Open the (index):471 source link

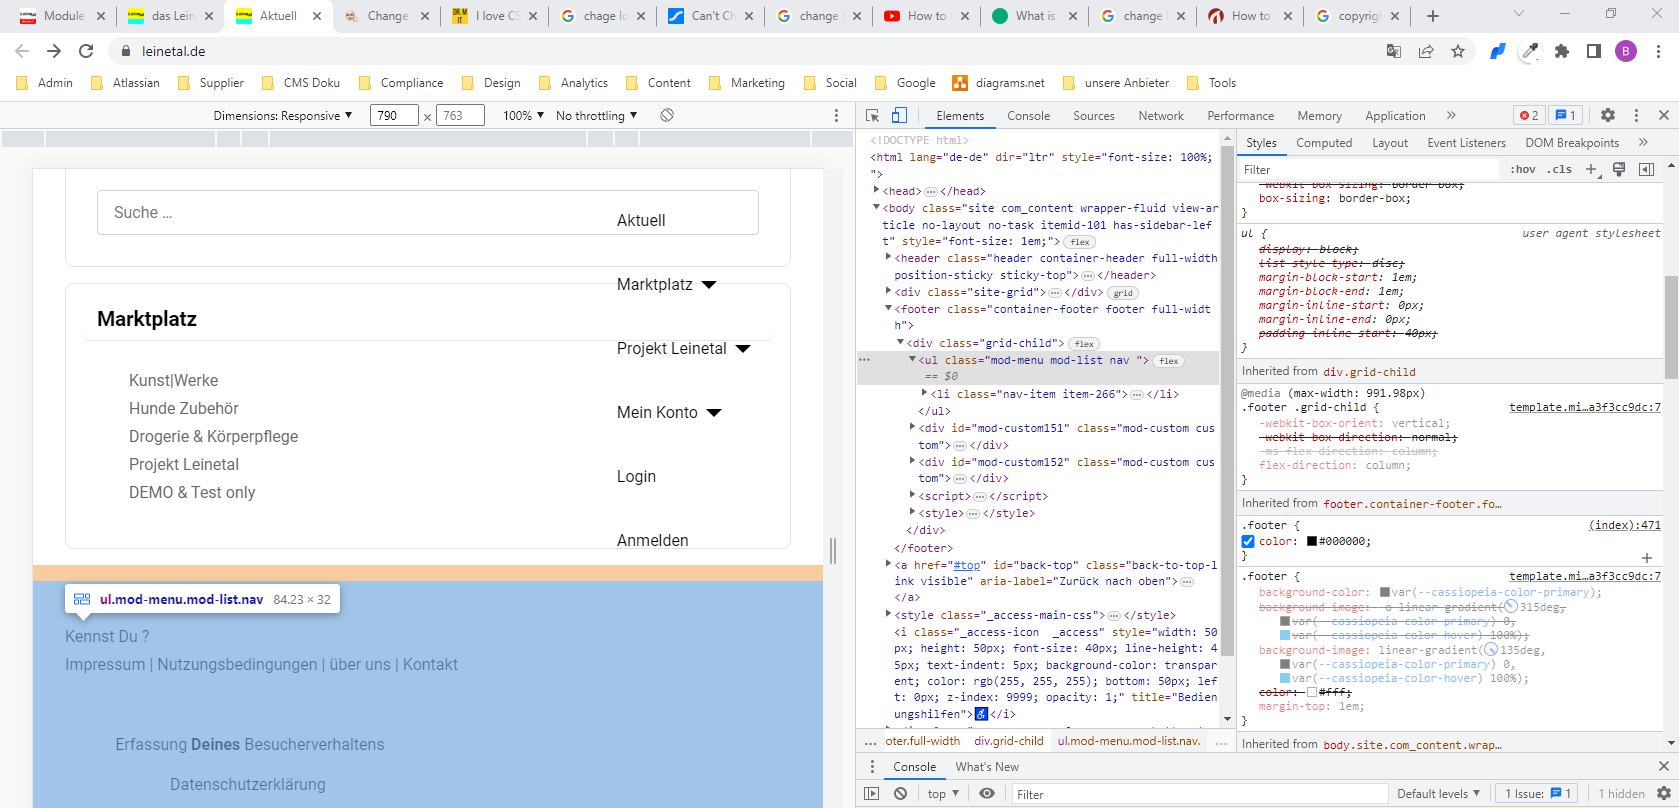(1624, 525)
